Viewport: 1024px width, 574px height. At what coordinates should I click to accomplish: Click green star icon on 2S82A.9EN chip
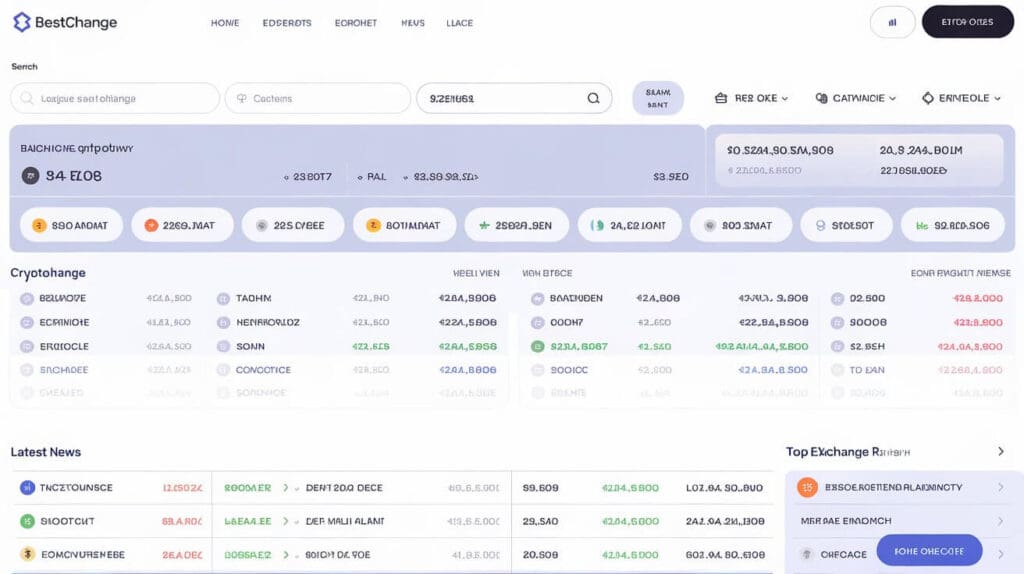(484, 225)
